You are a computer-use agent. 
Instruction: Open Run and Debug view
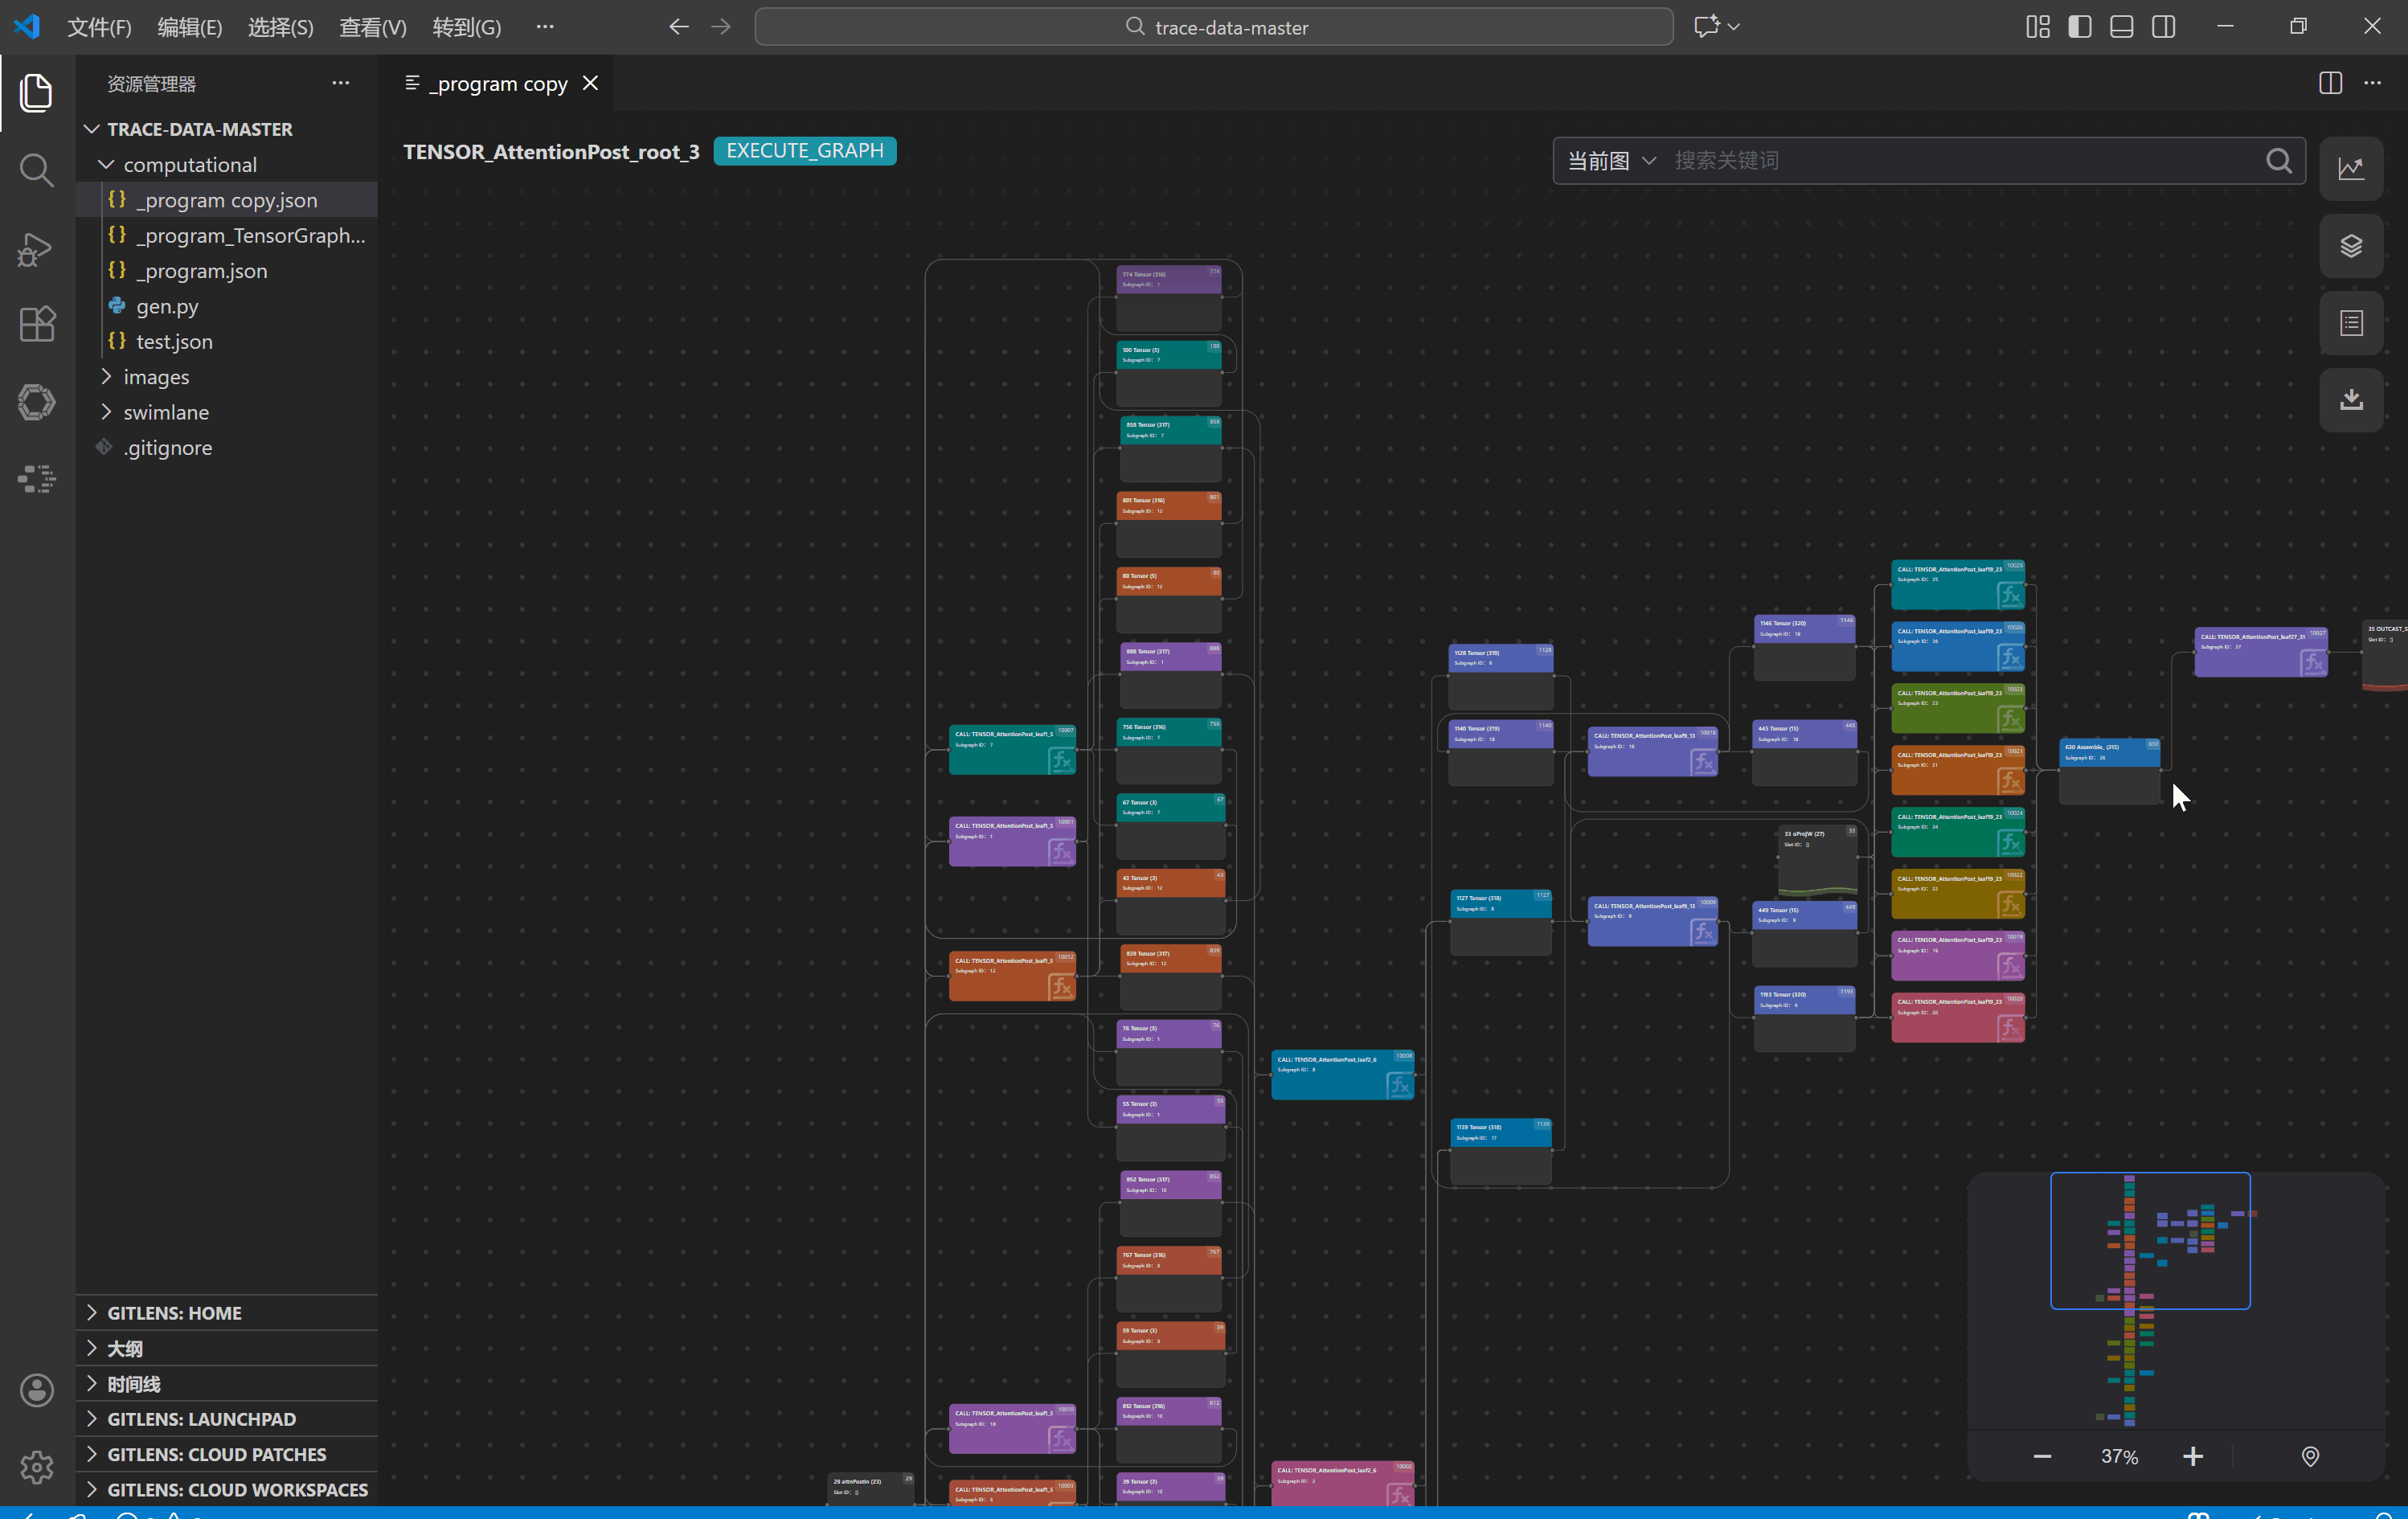pos(37,249)
